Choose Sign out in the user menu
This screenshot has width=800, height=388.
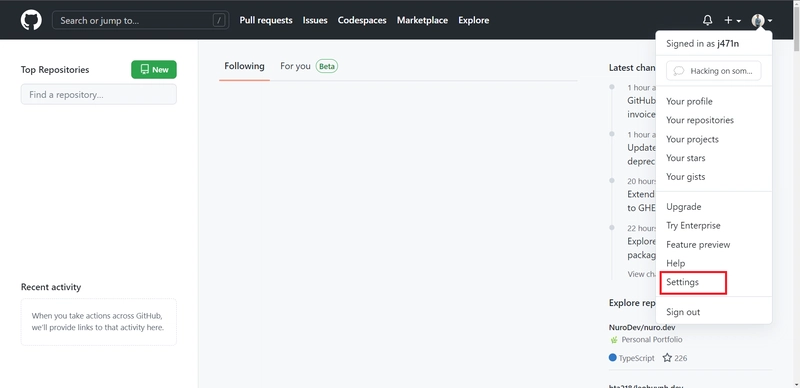(683, 312)
